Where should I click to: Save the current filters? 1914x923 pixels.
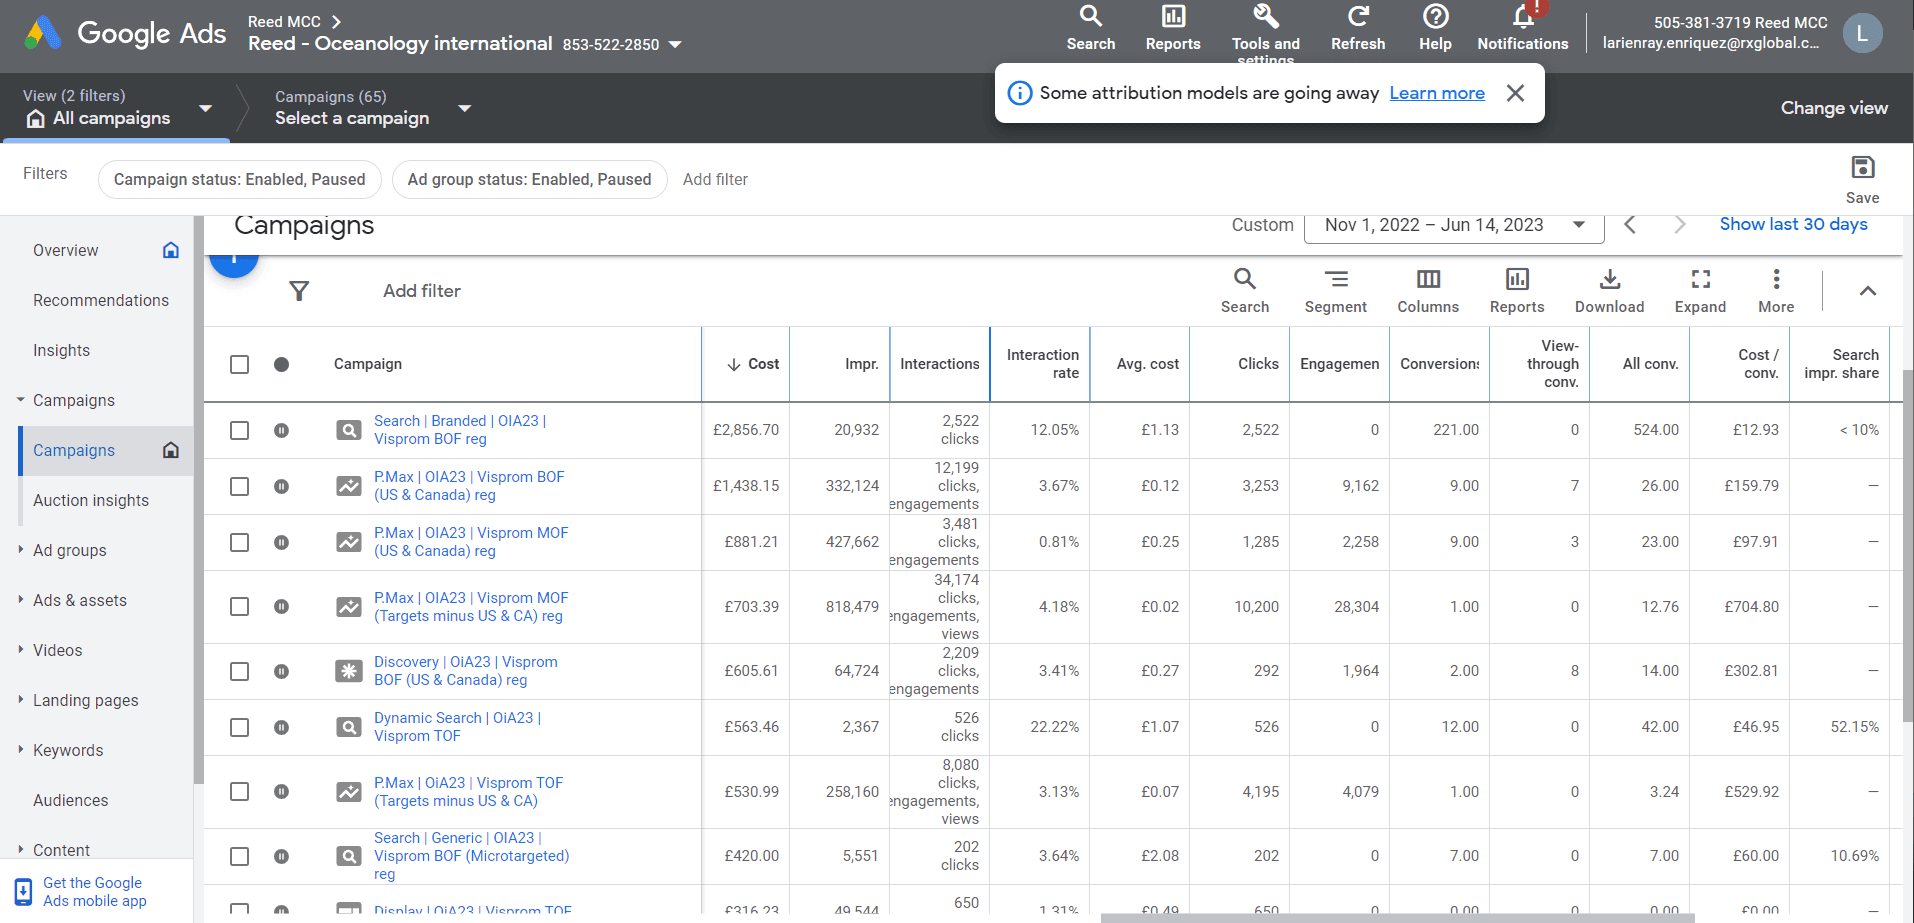(1862, 180)
